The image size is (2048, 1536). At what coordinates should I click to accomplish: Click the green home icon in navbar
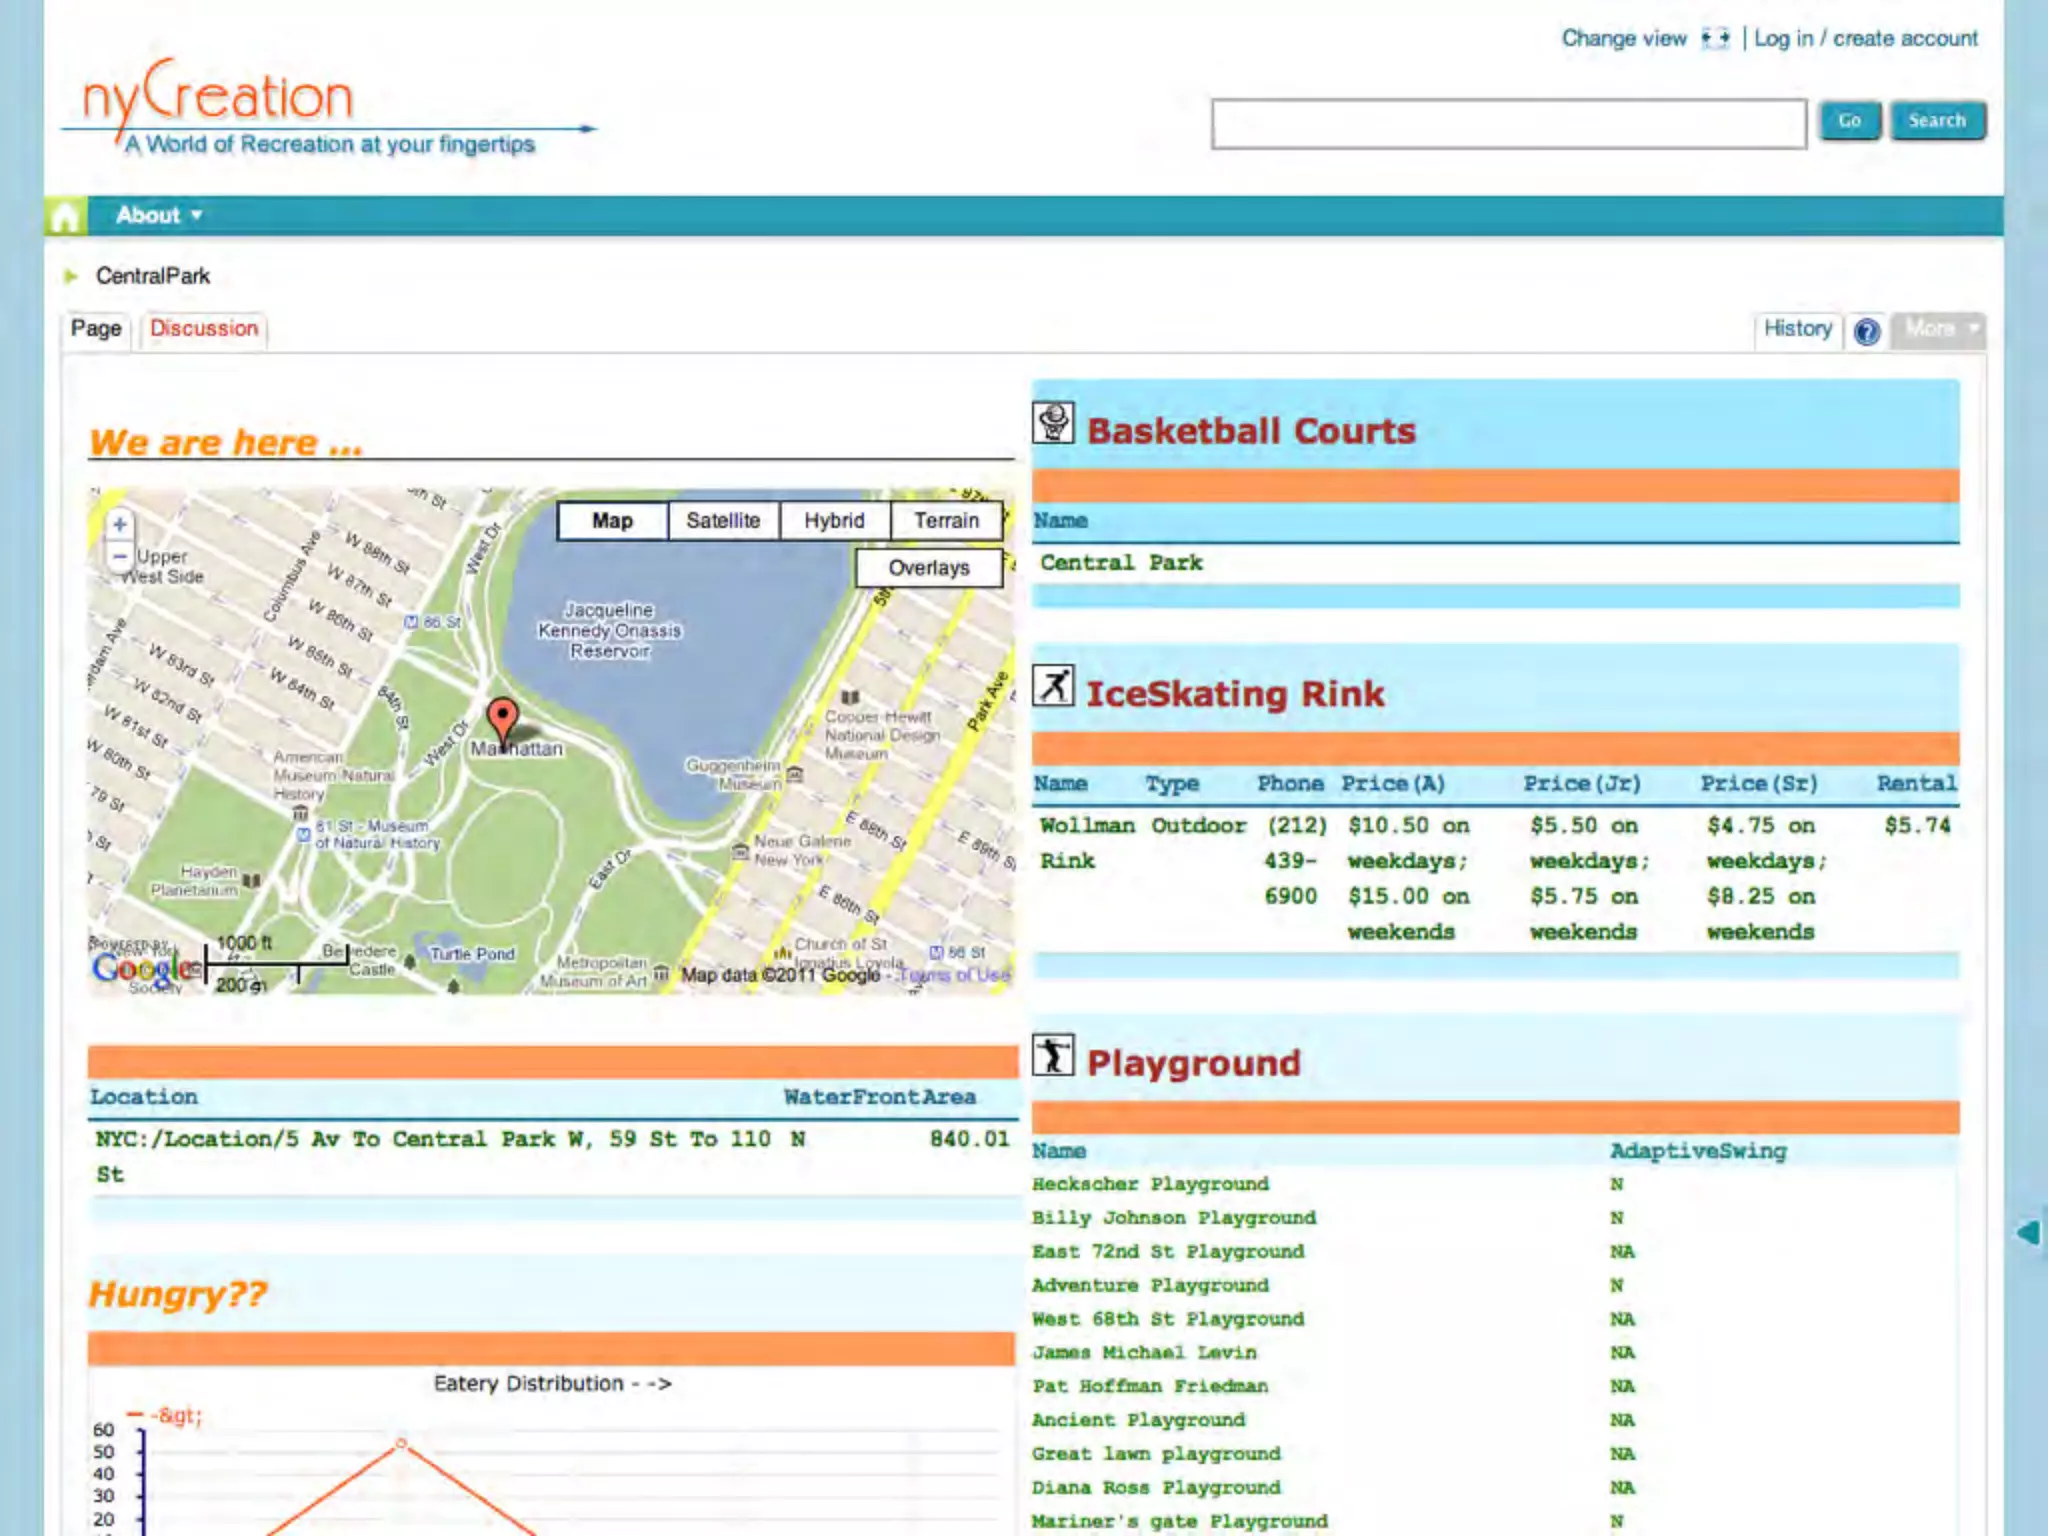[x=65, y=216]
